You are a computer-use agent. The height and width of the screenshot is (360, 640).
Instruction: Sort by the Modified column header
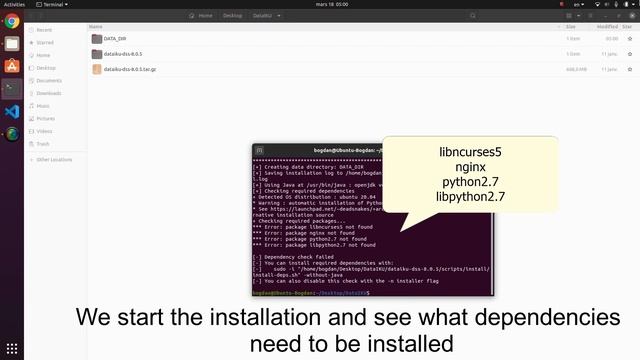(x=607, y=27)
